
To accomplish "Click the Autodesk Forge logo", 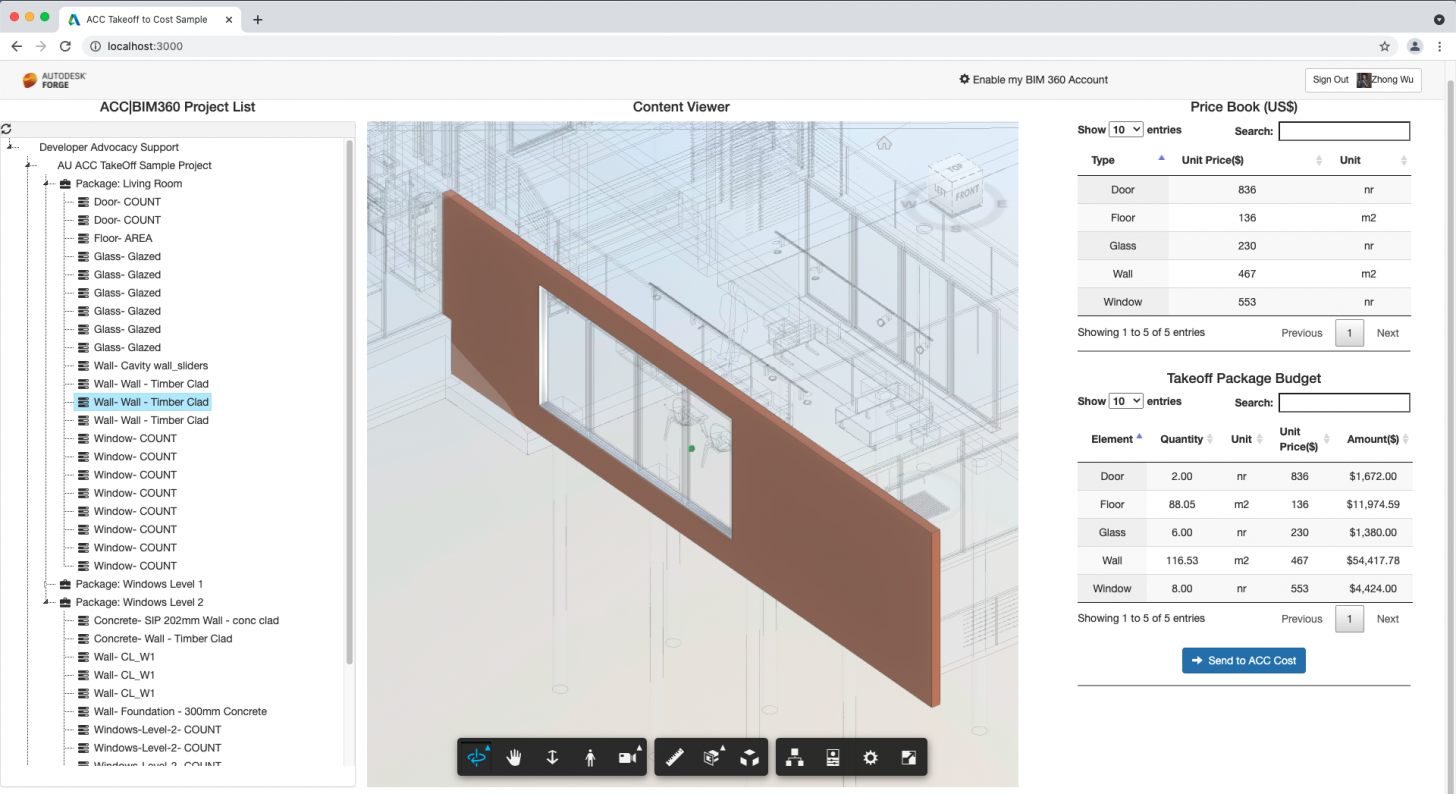I will point(55,80).
